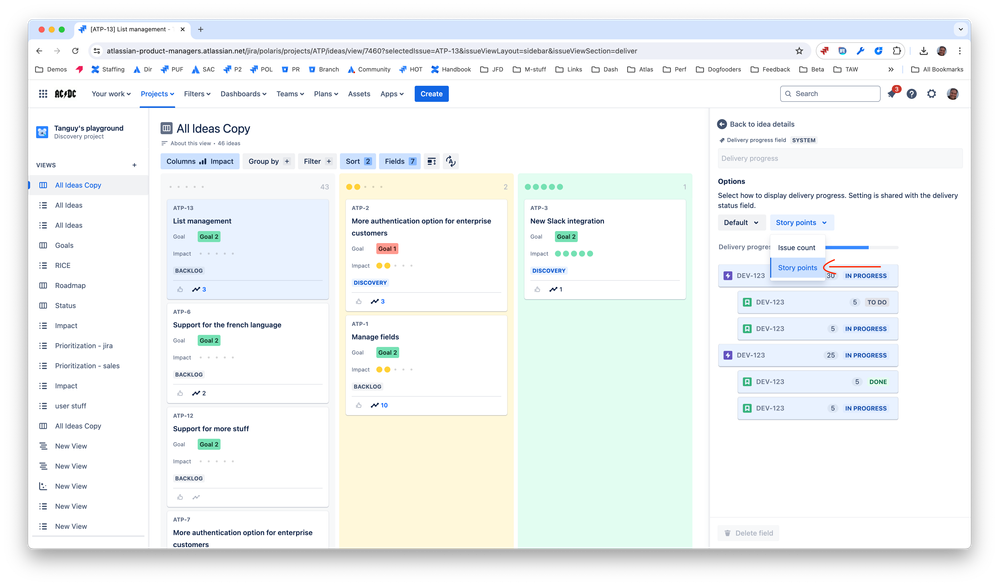This screenshot has height=586, width=999.
Task: Expand the Filters menu
Action: tap(197, 94)
